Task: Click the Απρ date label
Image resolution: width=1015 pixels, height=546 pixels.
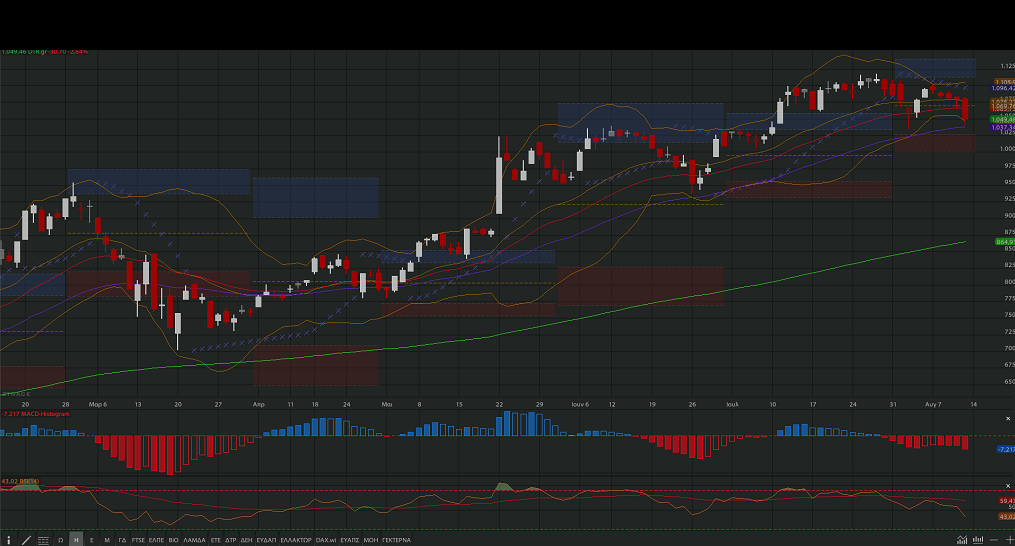Action: (258, 404)
